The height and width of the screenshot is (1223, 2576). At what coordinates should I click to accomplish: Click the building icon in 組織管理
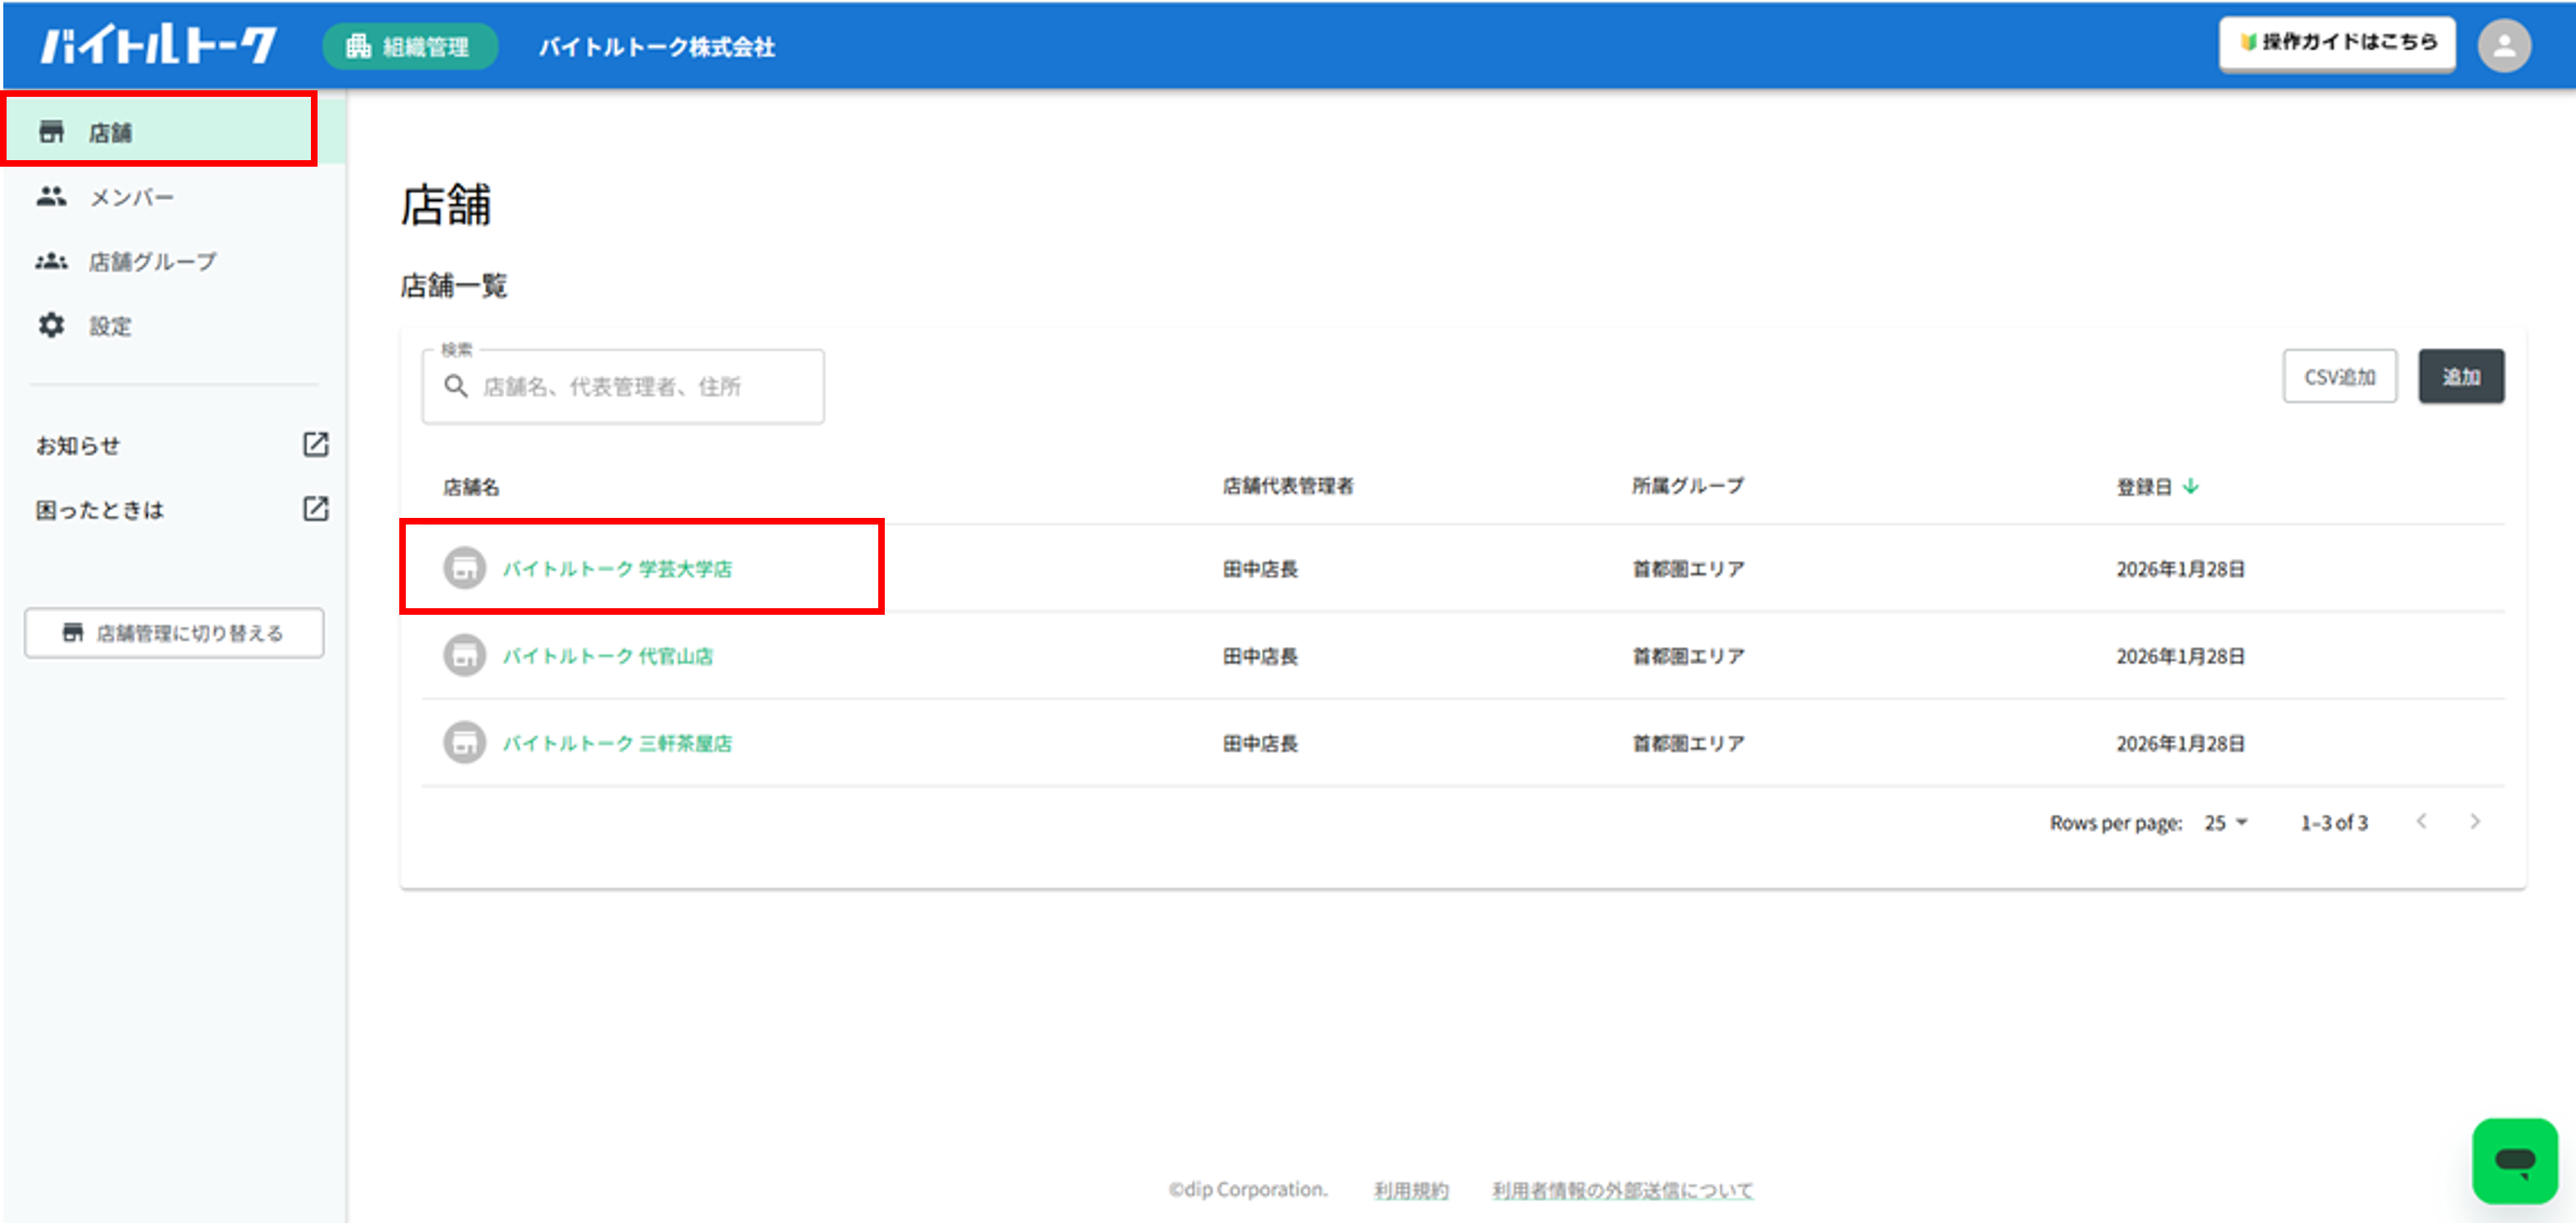[358, 46]
